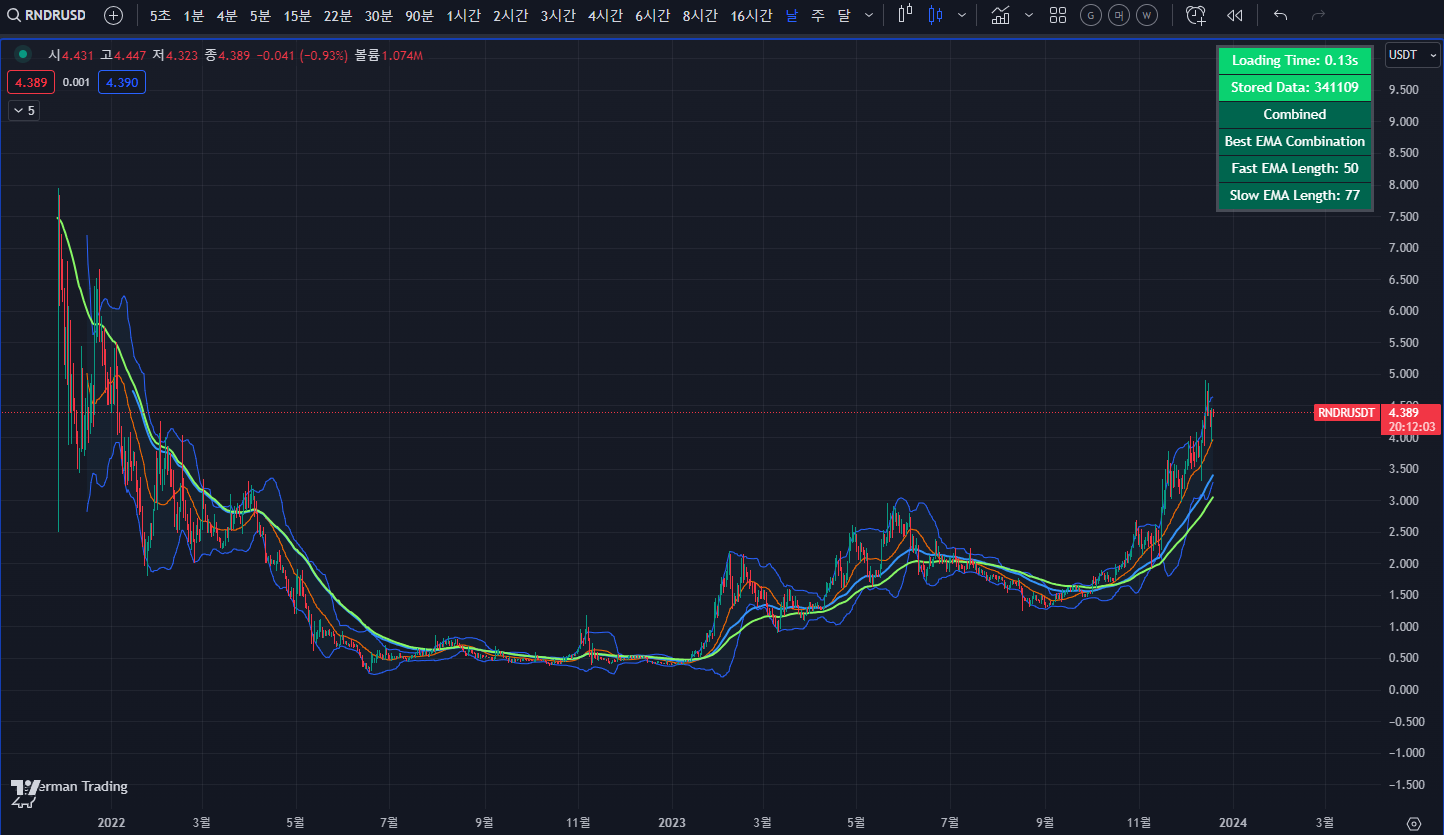Click the 0.000 price axis label
1444x835 pixels.
pos(1404,690)
